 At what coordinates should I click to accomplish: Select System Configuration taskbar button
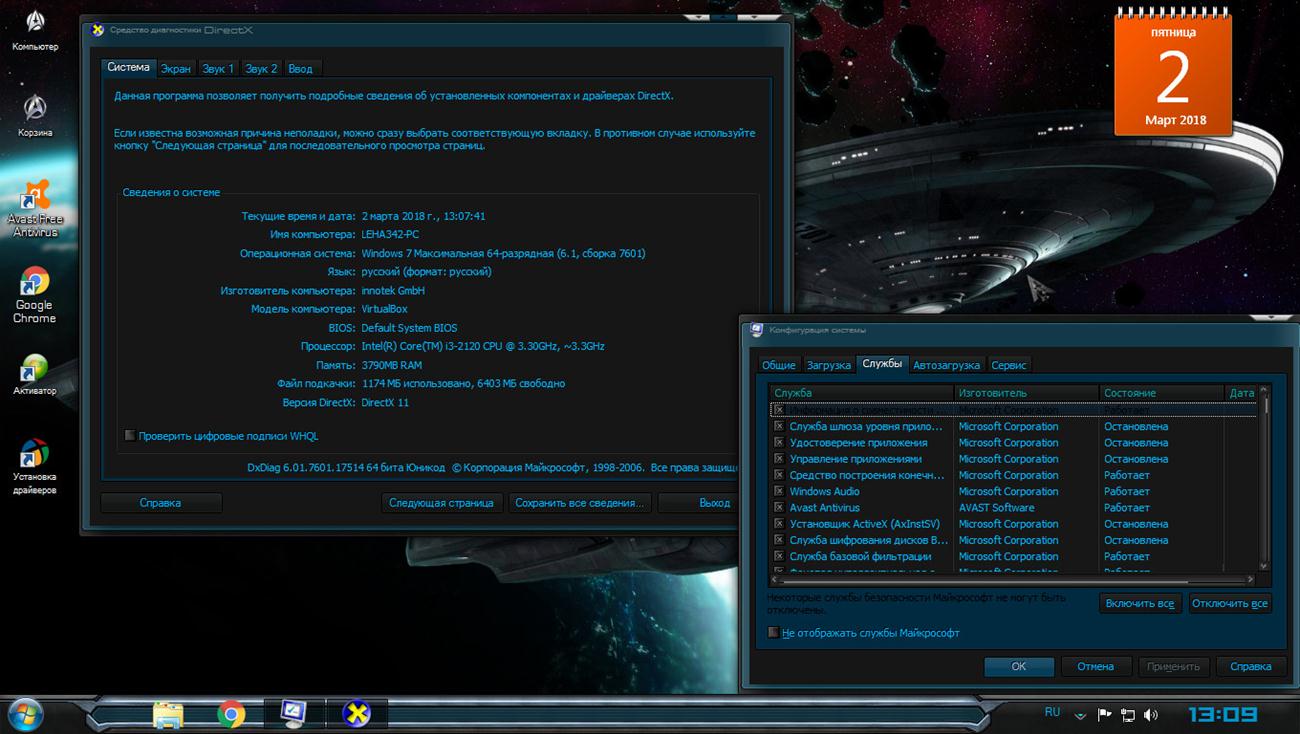pyautogui.click(x=294, y=713)
